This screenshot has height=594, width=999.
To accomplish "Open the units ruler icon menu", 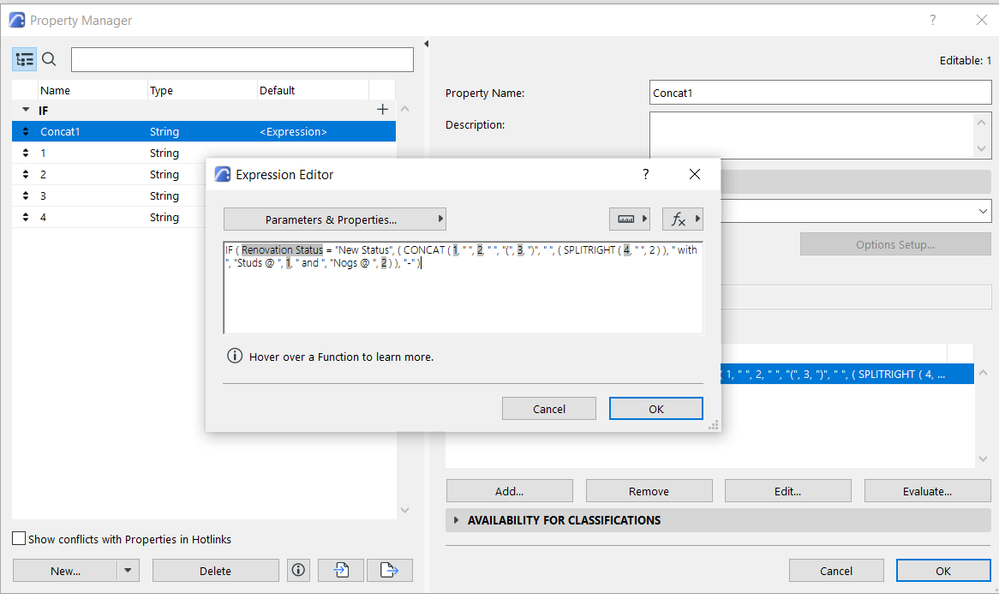I will click(x=629, y=219).
